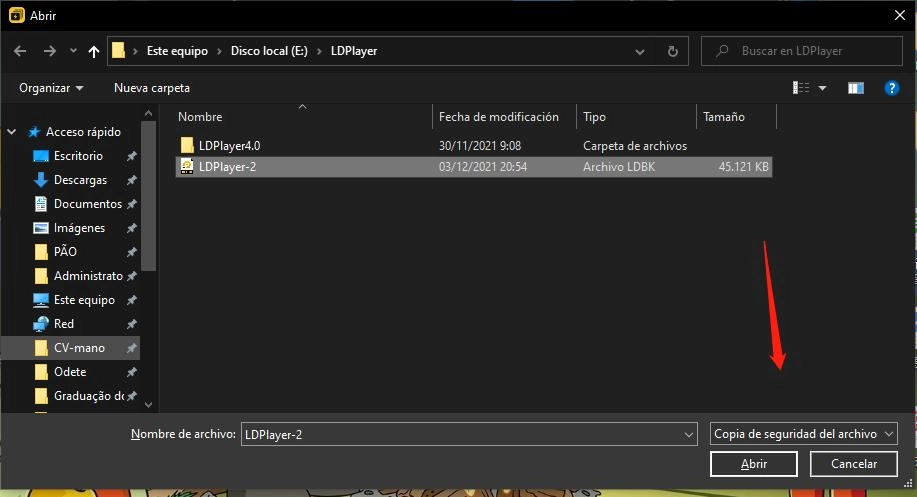Expand the file name history dropdown

click(689, 434)
